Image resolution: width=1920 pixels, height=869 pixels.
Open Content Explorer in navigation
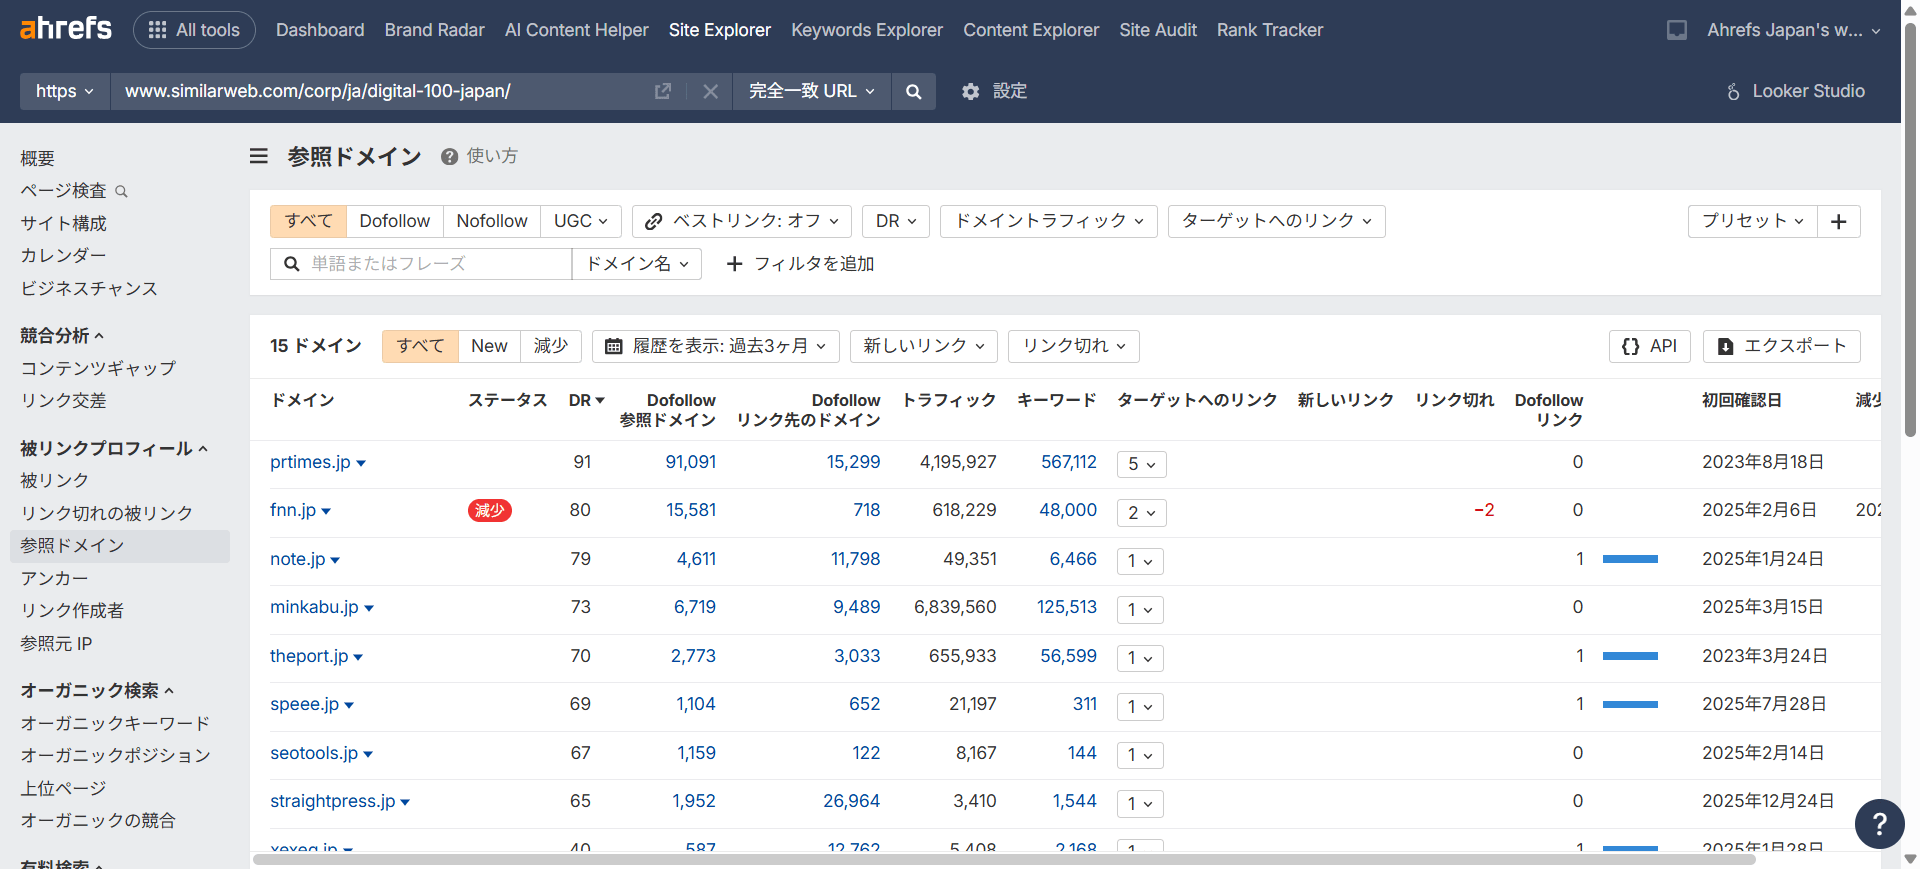1031,30
